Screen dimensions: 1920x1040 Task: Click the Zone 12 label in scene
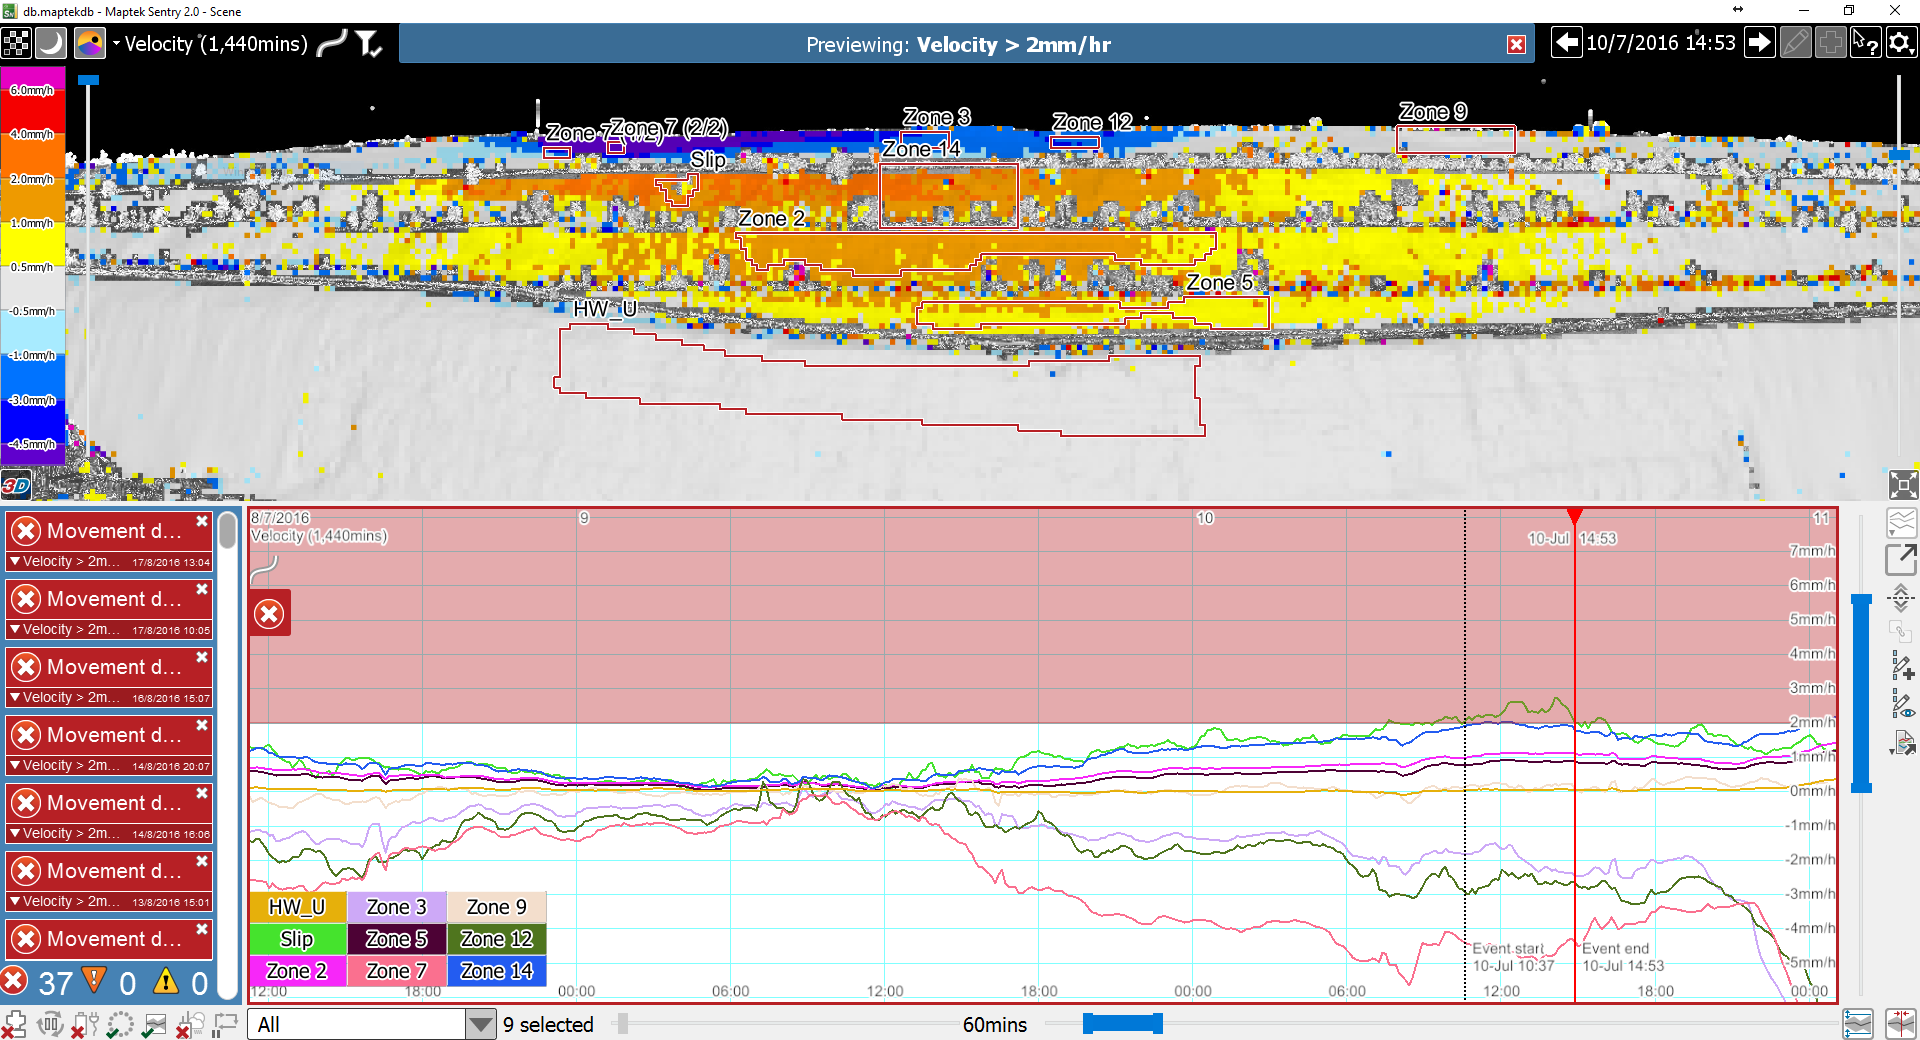[x=1092, y=122]
